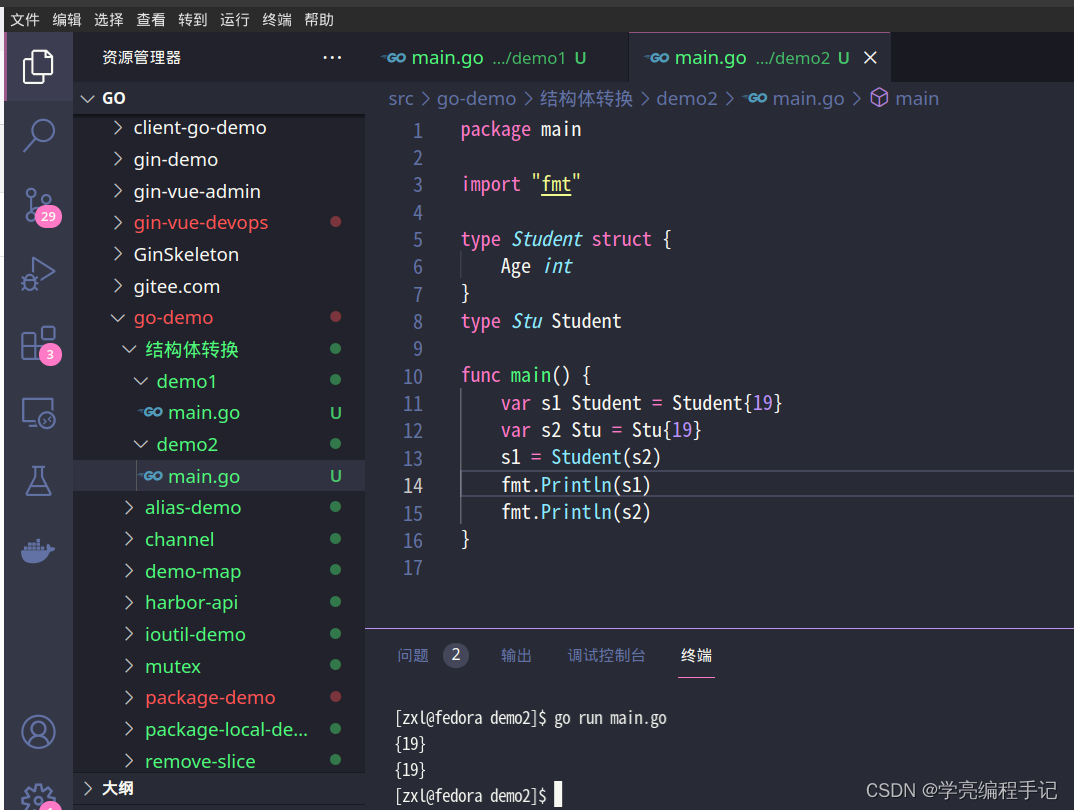The image size is (1074, 810).
Task: Collapse the demo2 folder
Action: click(x=218, y=444)
